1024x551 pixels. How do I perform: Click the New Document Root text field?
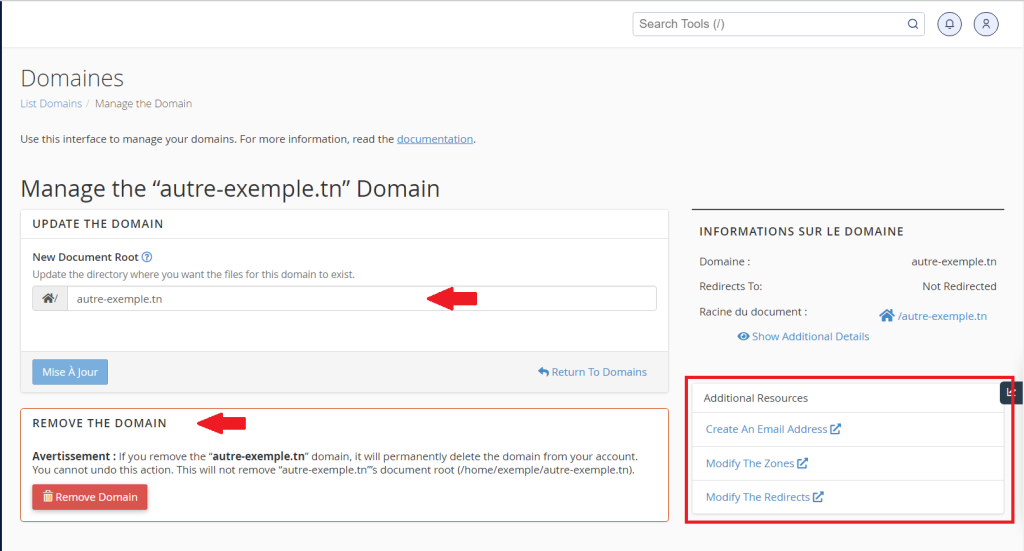360,298
